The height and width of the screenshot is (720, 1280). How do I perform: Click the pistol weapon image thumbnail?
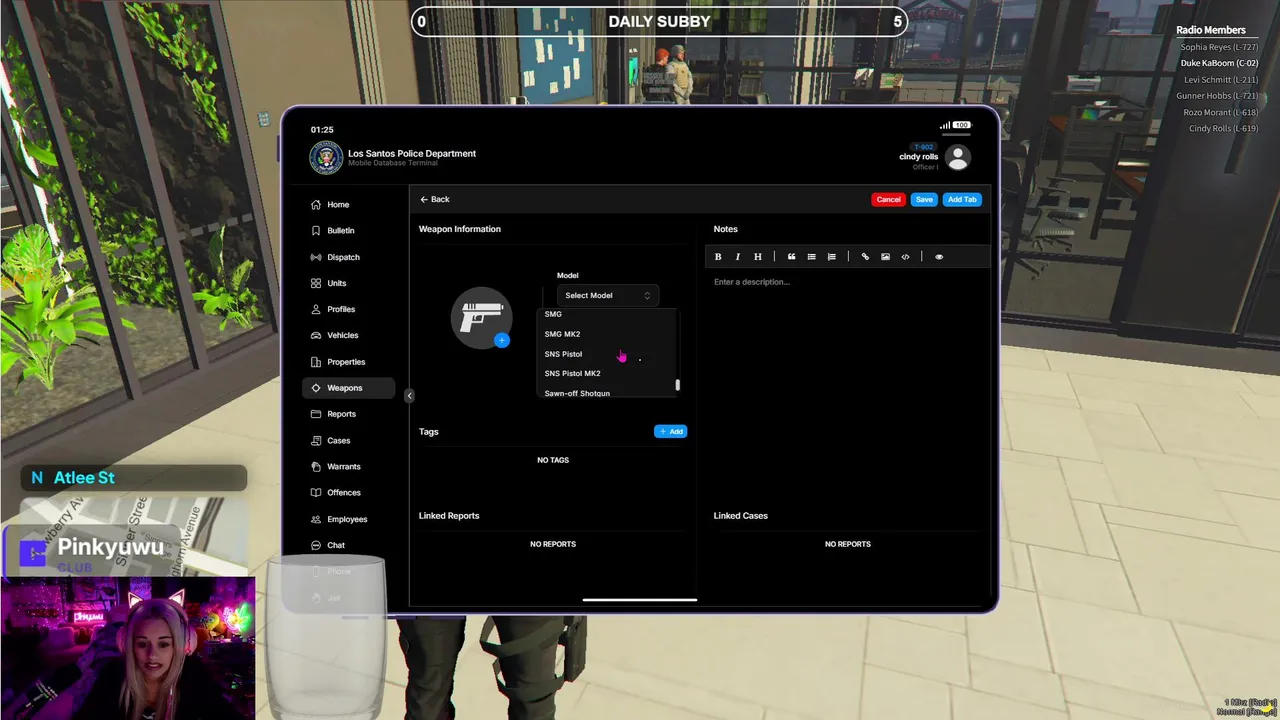[482, 318]
